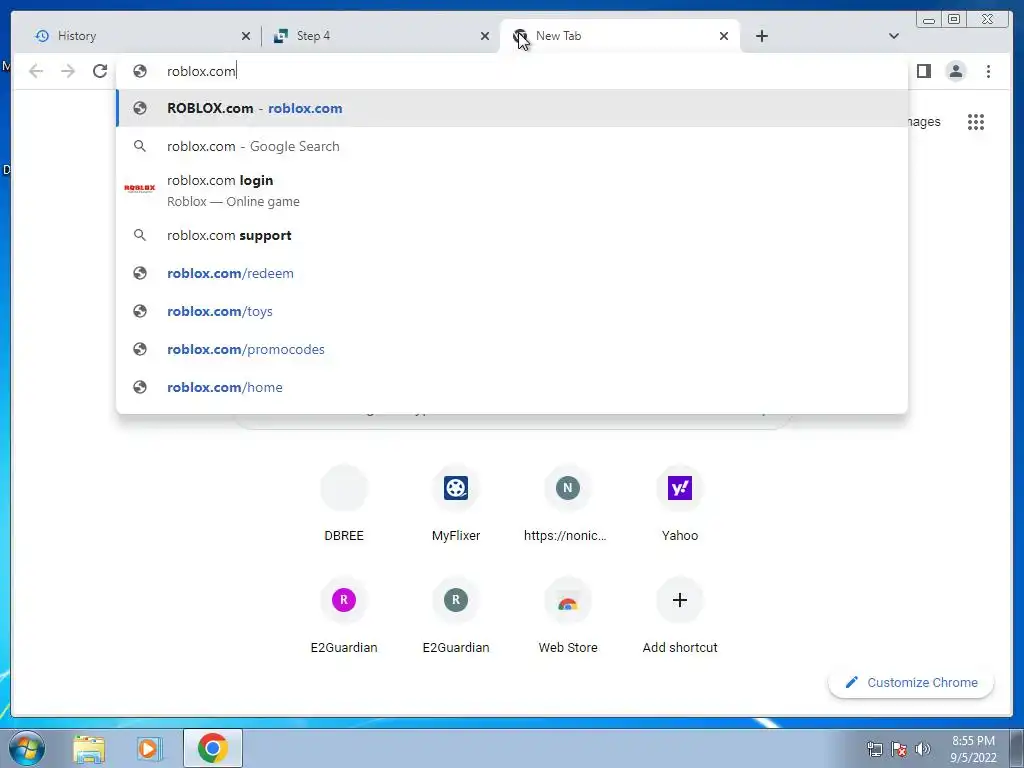Expand the tab search dropdown arrow
Image resolution: width=1024 pixels, height=768 pixels.
tap(894, 36)
